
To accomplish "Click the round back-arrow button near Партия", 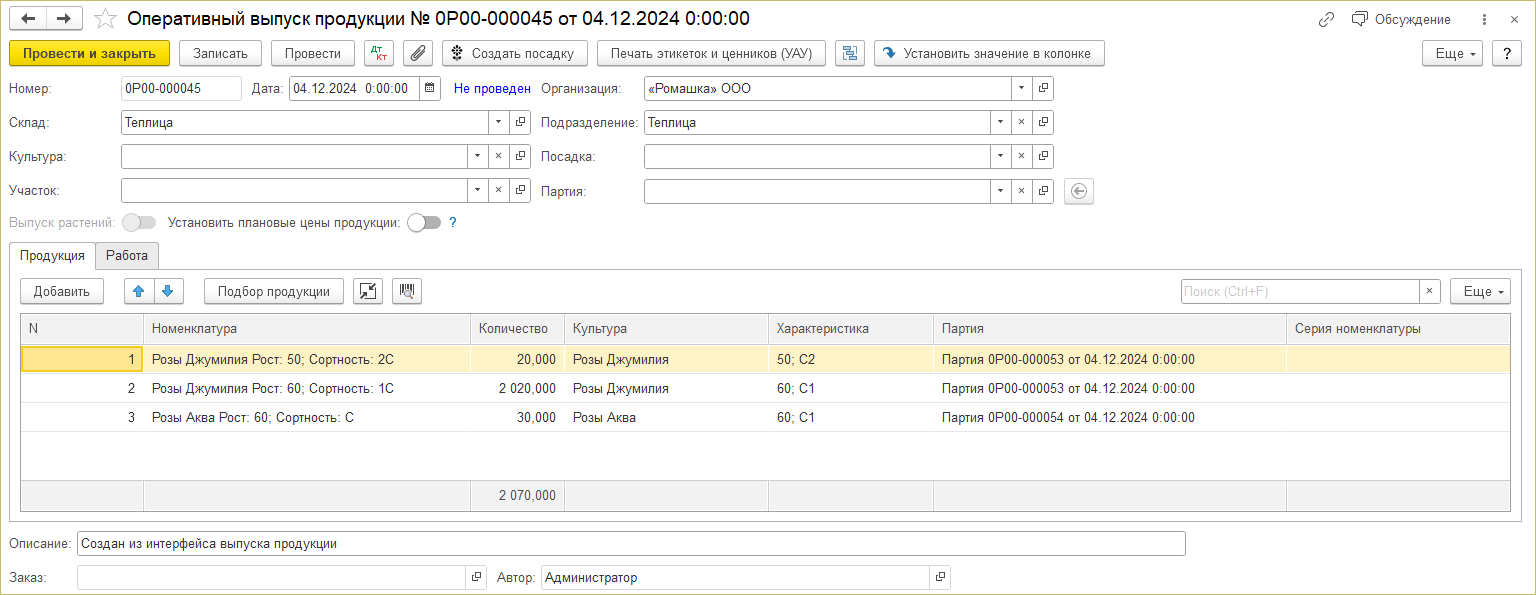I will (x=1079, y=191).
